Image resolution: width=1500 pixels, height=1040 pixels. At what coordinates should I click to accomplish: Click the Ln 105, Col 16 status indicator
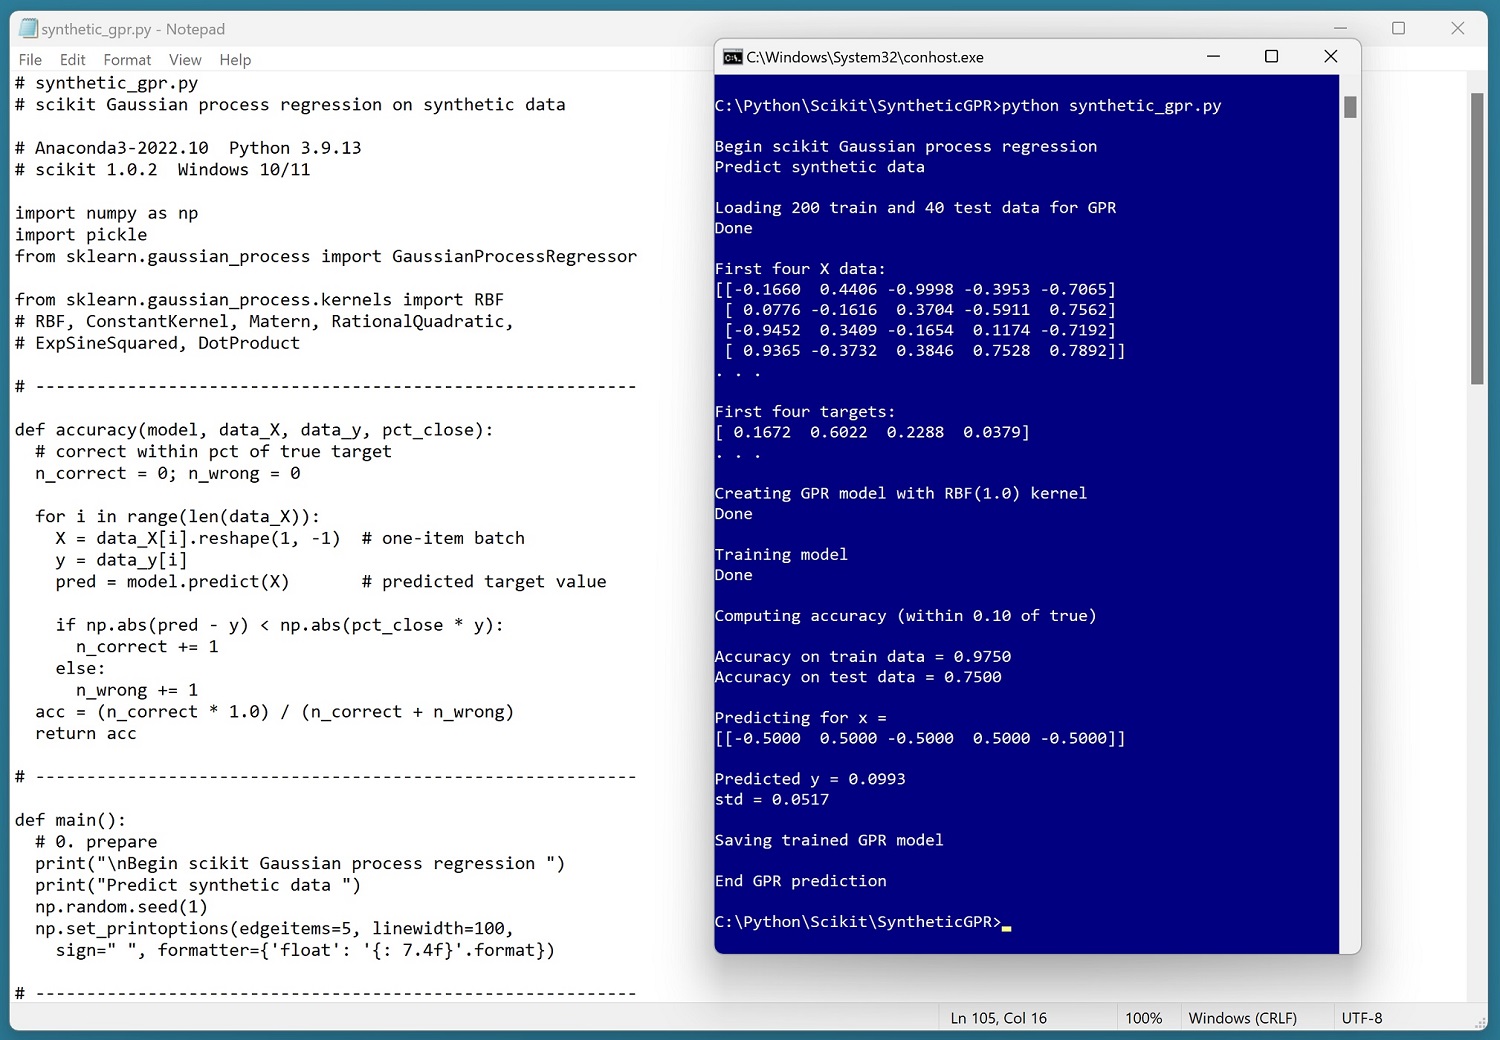pos(998,1018)
